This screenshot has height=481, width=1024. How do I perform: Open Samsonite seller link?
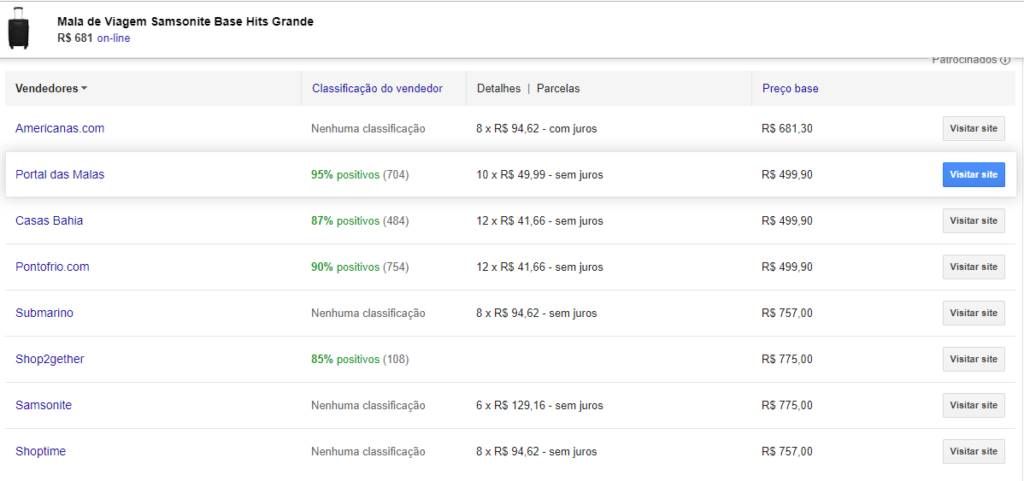(x=44, y=405)
